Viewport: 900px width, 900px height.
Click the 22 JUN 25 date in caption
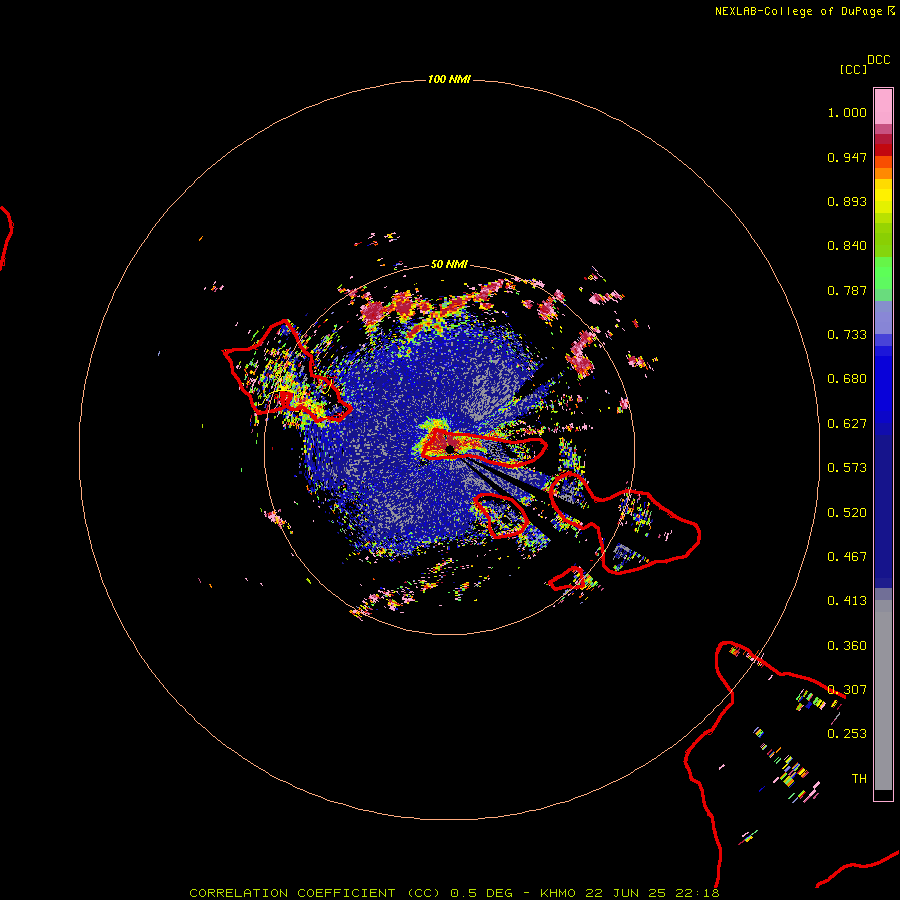626,893
